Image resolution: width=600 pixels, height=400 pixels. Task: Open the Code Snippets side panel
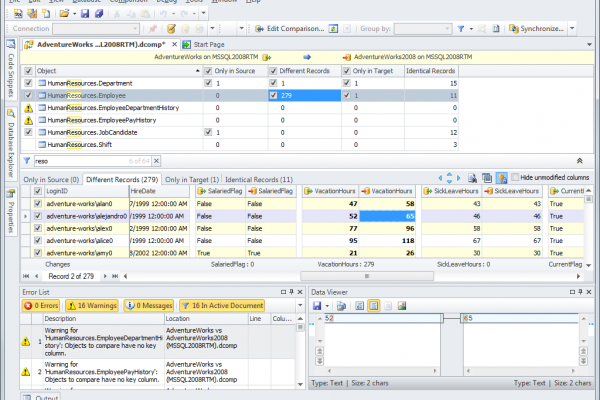click(11, 68)
